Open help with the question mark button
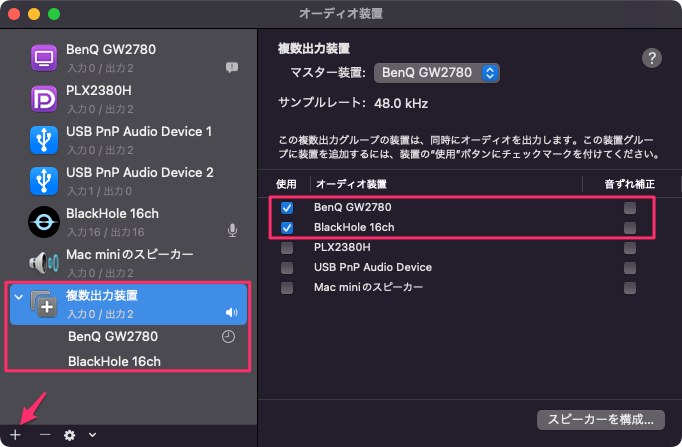 (x=652, y=58)
